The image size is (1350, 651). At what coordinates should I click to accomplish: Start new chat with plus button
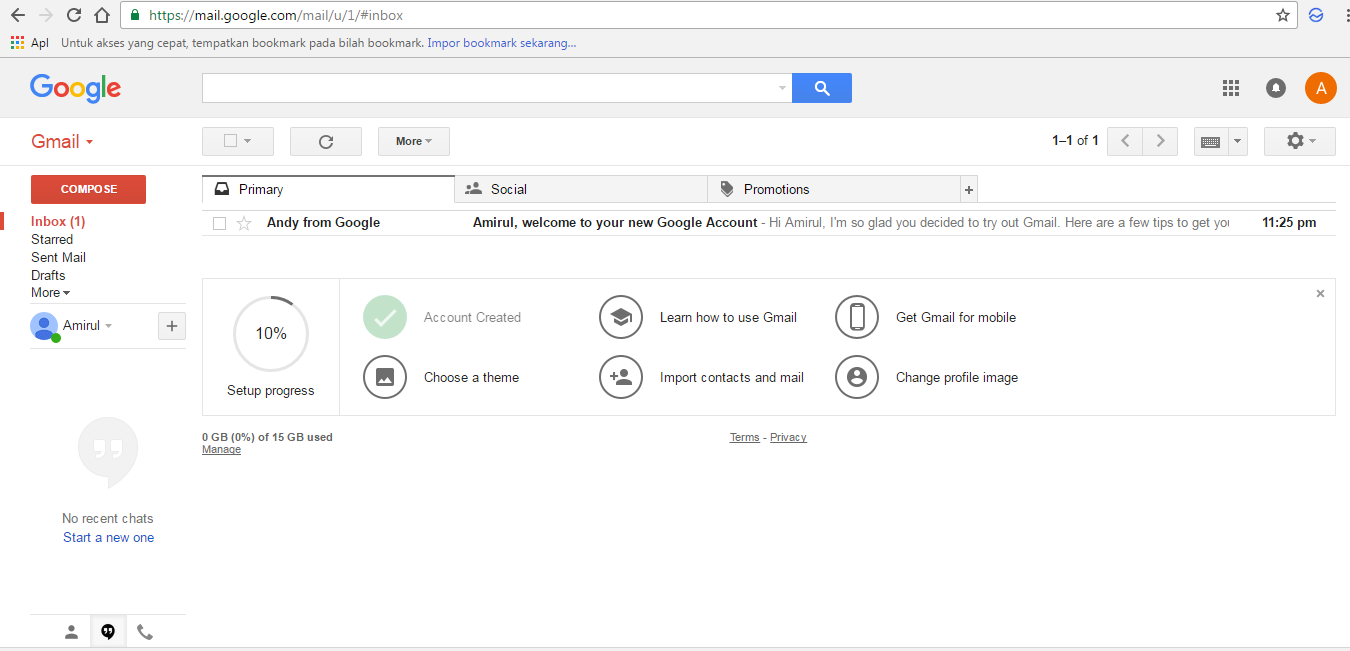[x=172, y=325]
